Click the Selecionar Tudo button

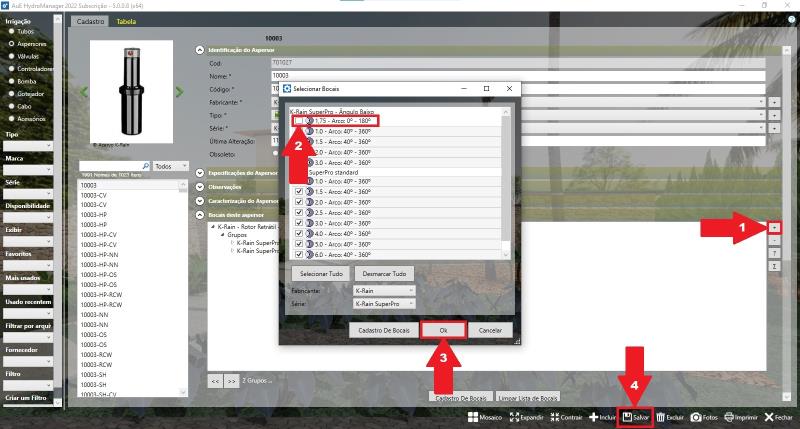point(319,273)
